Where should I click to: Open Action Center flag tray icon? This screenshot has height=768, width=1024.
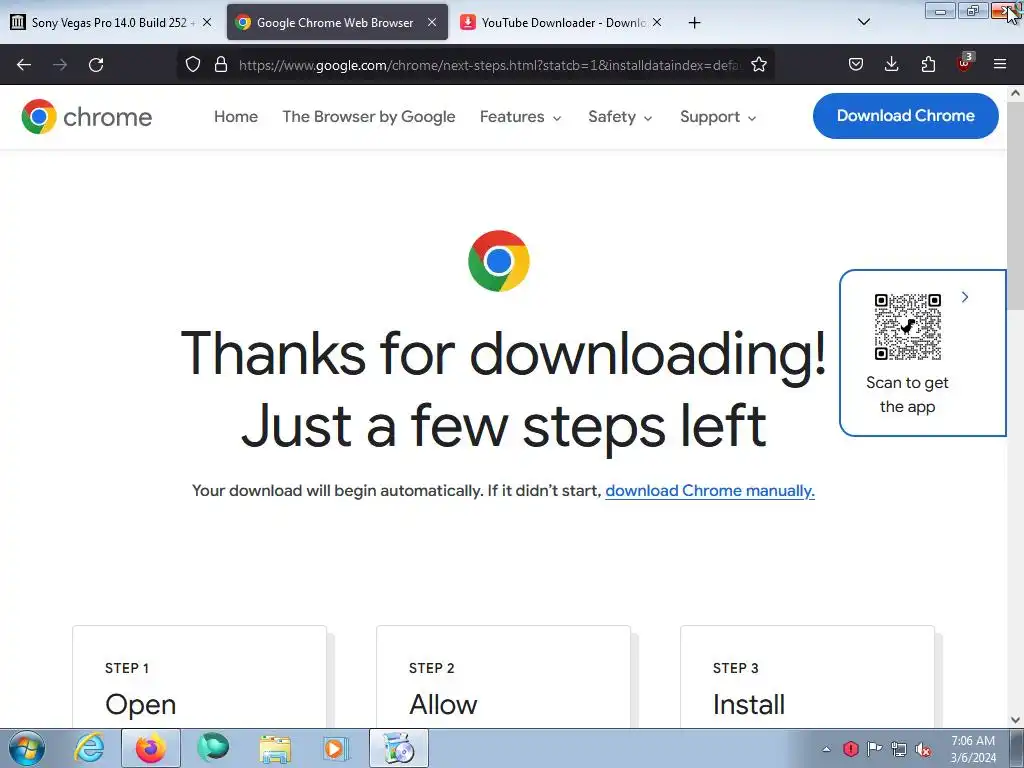[x=874, y=748]
